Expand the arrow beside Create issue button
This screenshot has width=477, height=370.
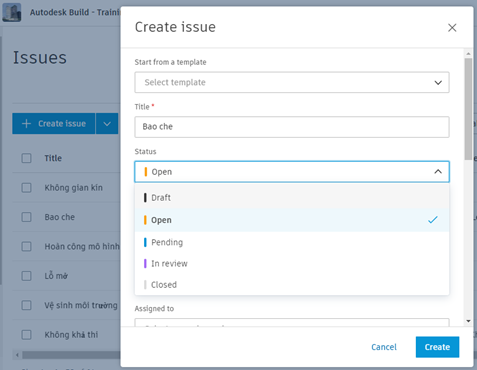coord(107,124)
